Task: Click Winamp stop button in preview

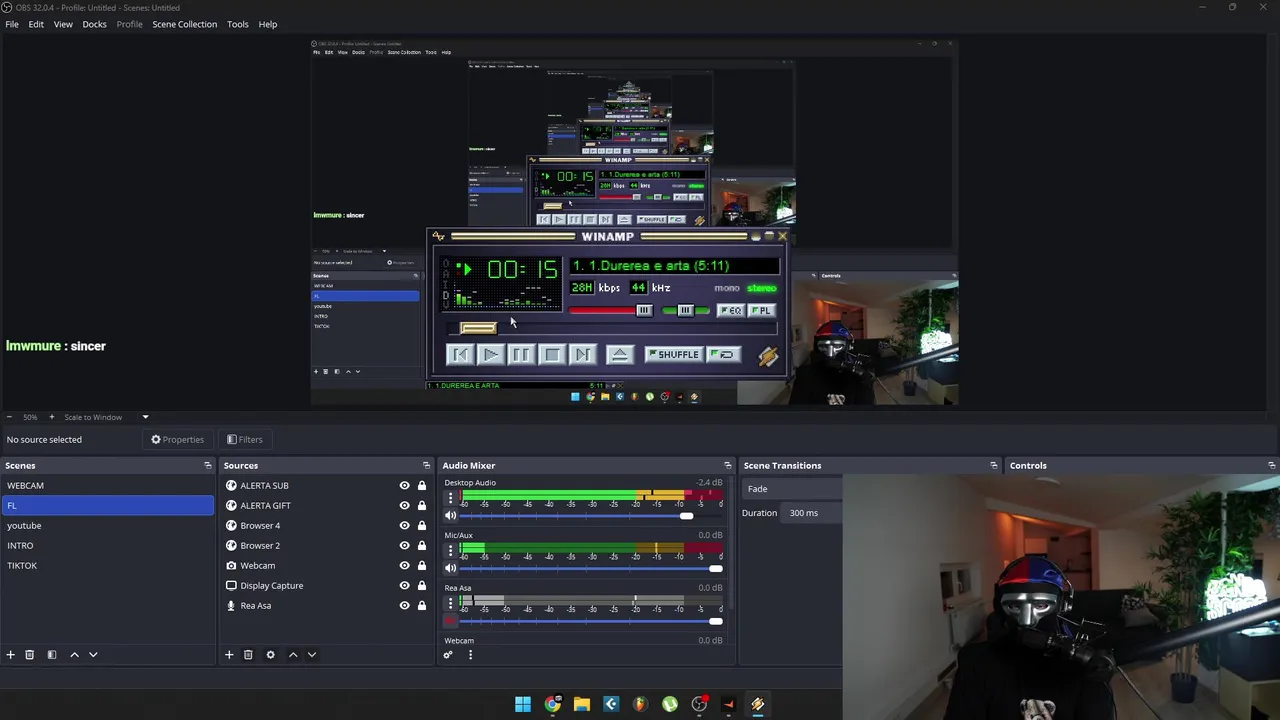Action: pos(552,354)
